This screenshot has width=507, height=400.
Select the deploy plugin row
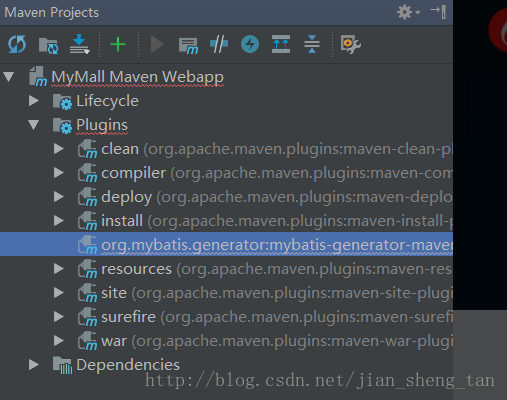click(226, 197)
